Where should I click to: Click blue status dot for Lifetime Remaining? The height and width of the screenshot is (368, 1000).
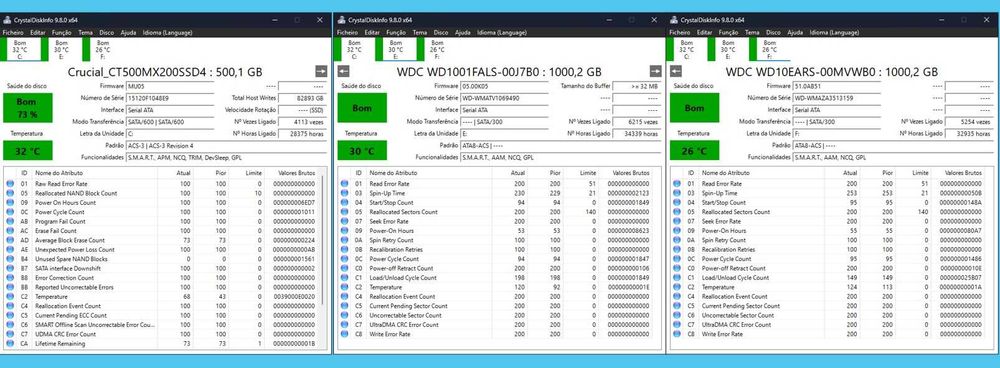pos(10,344)
